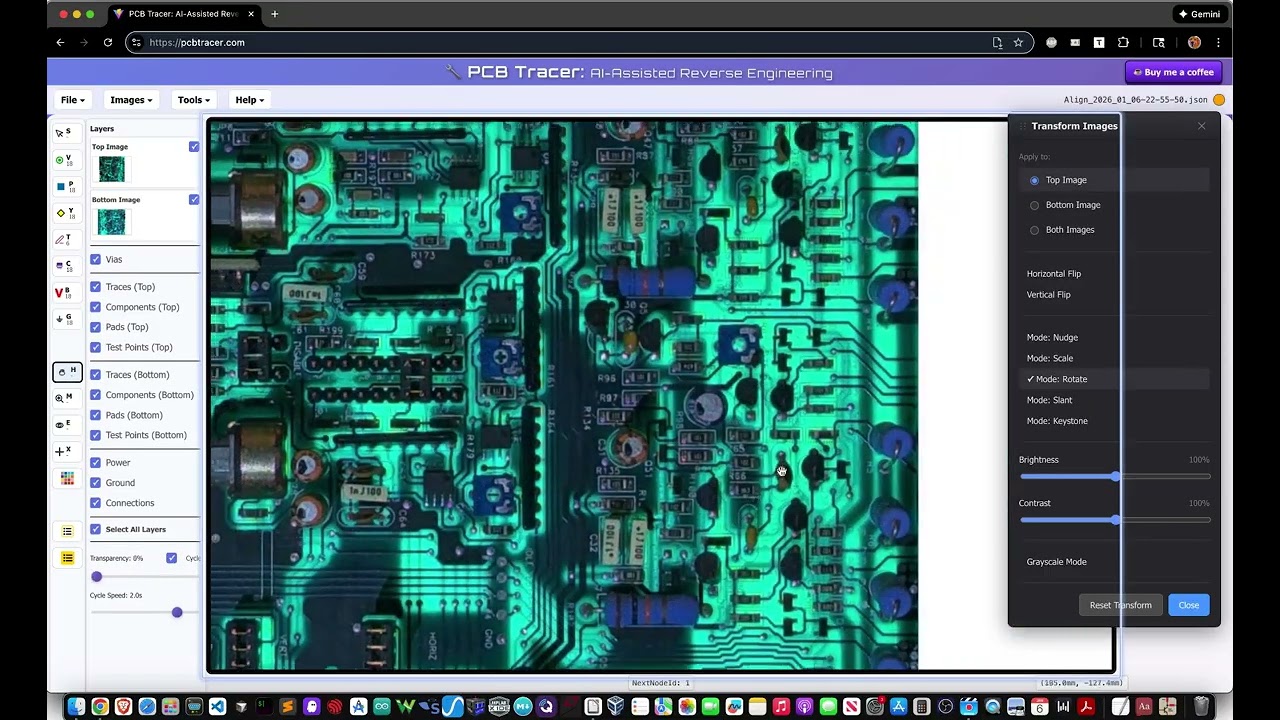This screenshot has width=1280, height=720.
Task: Go back to the previous page
Action: [x=60, y=42]
